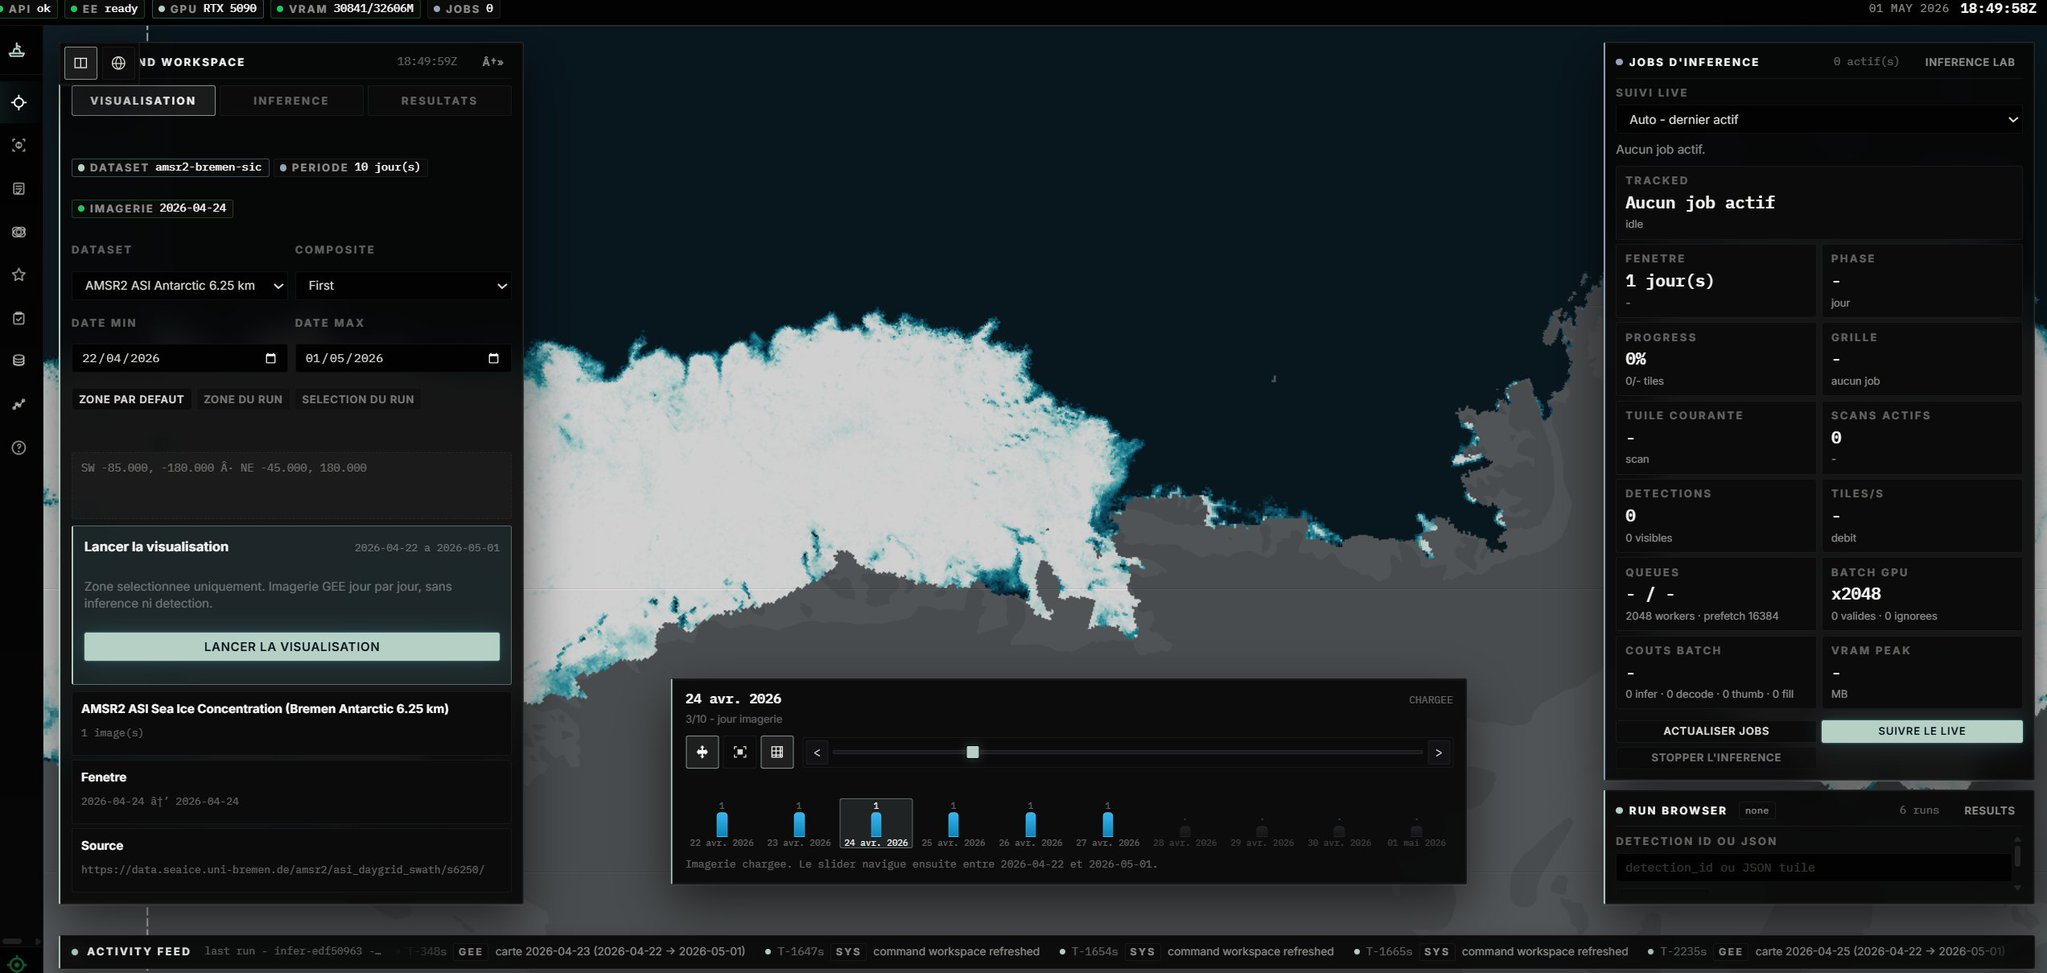The width and height of the screenshot is (2047, 973).
Task: Open Results link in Run Browser
Action: [x=1989, y=811]
